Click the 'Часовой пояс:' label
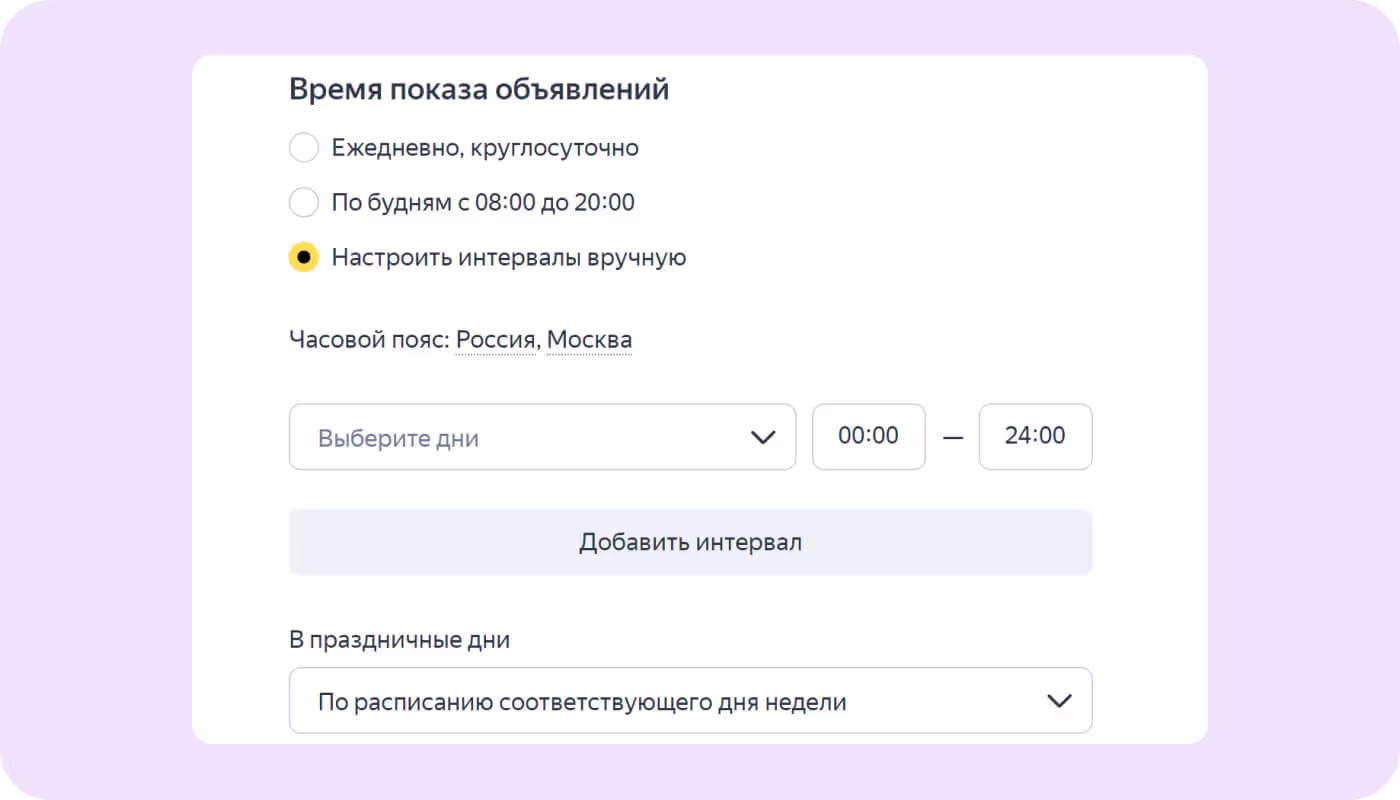This screenshot has height=800, width=1400. (369, 340)
